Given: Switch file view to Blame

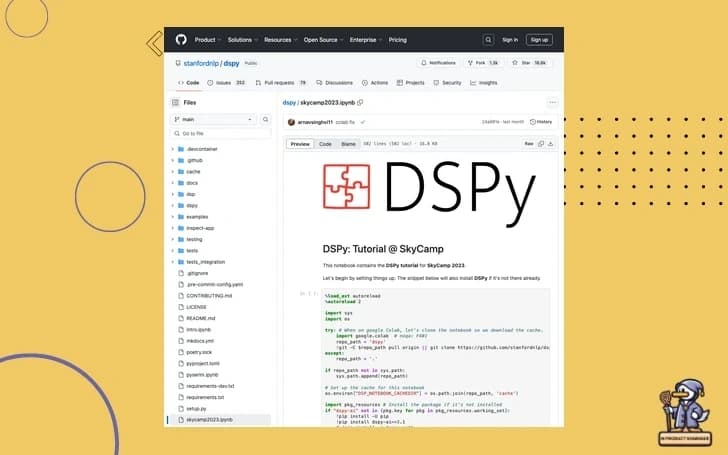Looking at the screenshot, I should [x=348, y=144].
